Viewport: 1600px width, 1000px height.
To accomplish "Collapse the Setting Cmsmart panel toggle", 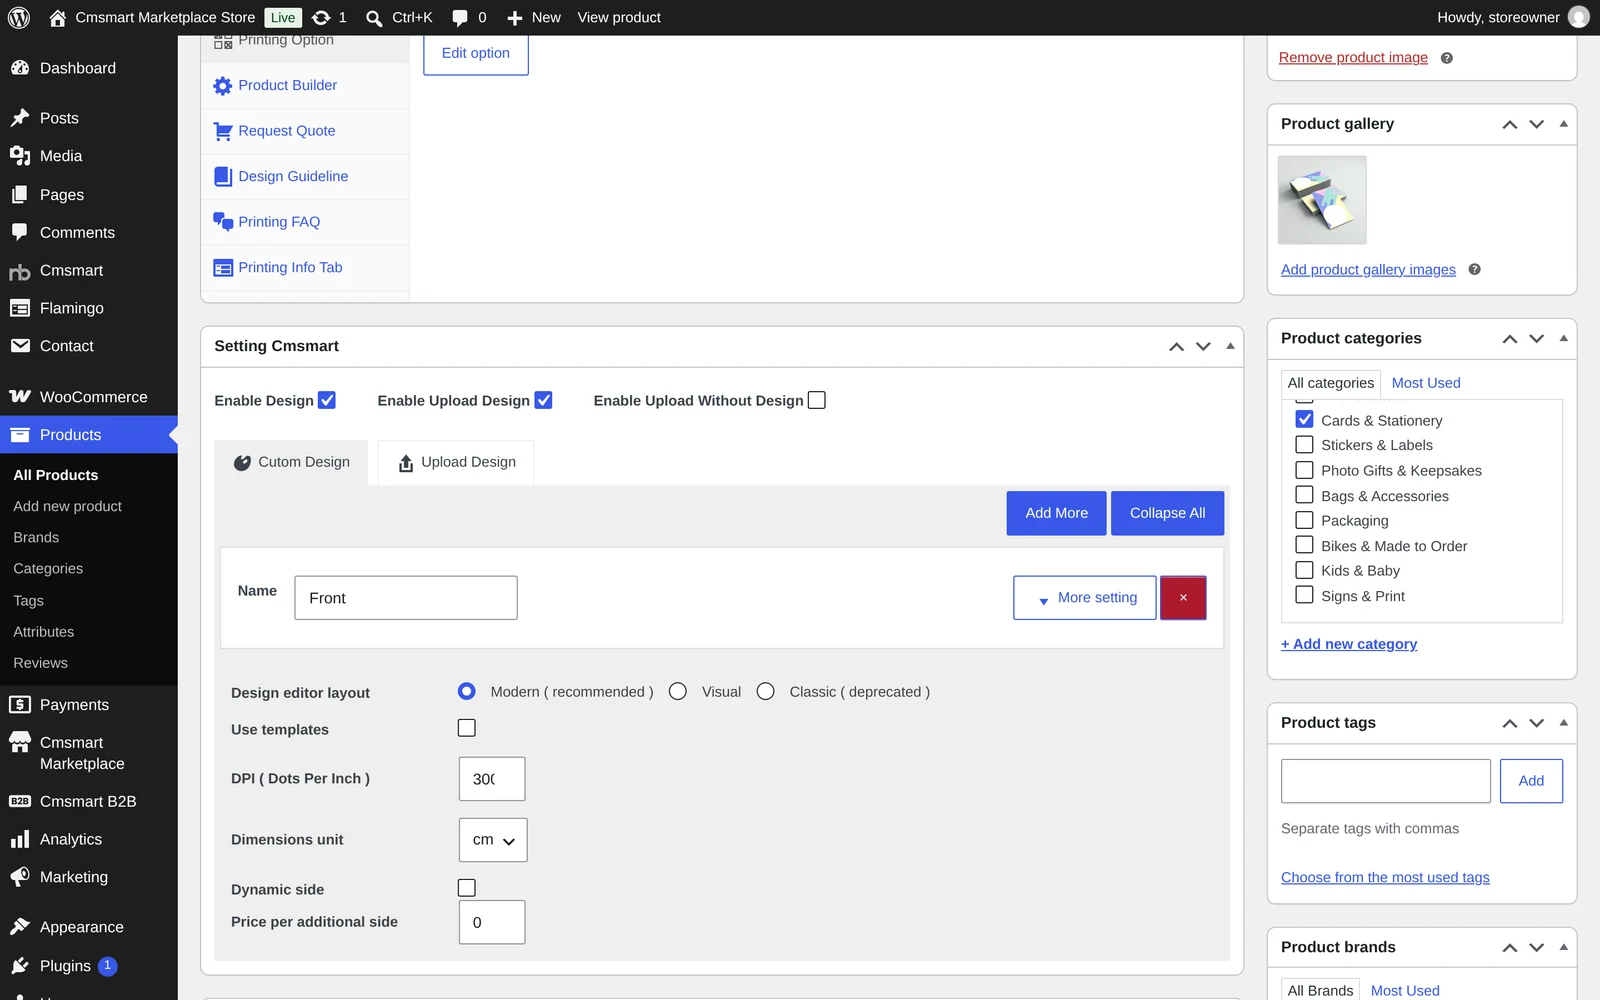I will [x=1231, y=346].
